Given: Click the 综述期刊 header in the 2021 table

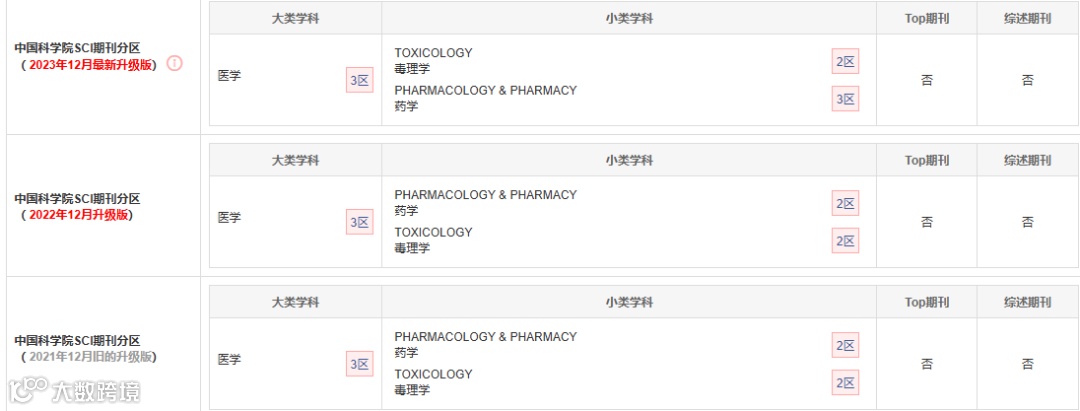Looking at the screenshot, I should click(x=1028, y=302).
